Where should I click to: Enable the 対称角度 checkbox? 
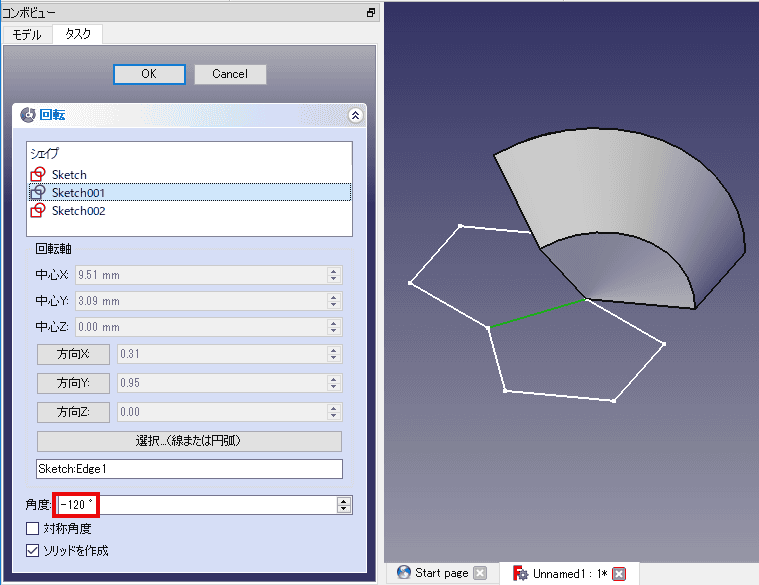(x=32, y=528)
